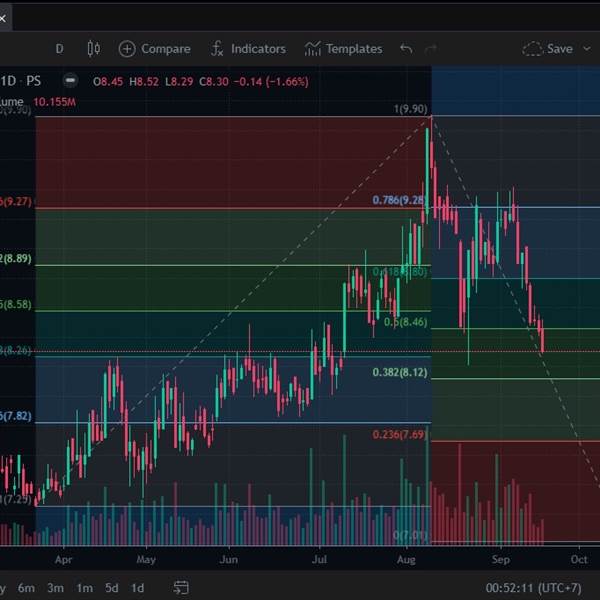Close the tab with the X icon
This screenshot has width=600, height=600.
3,18
